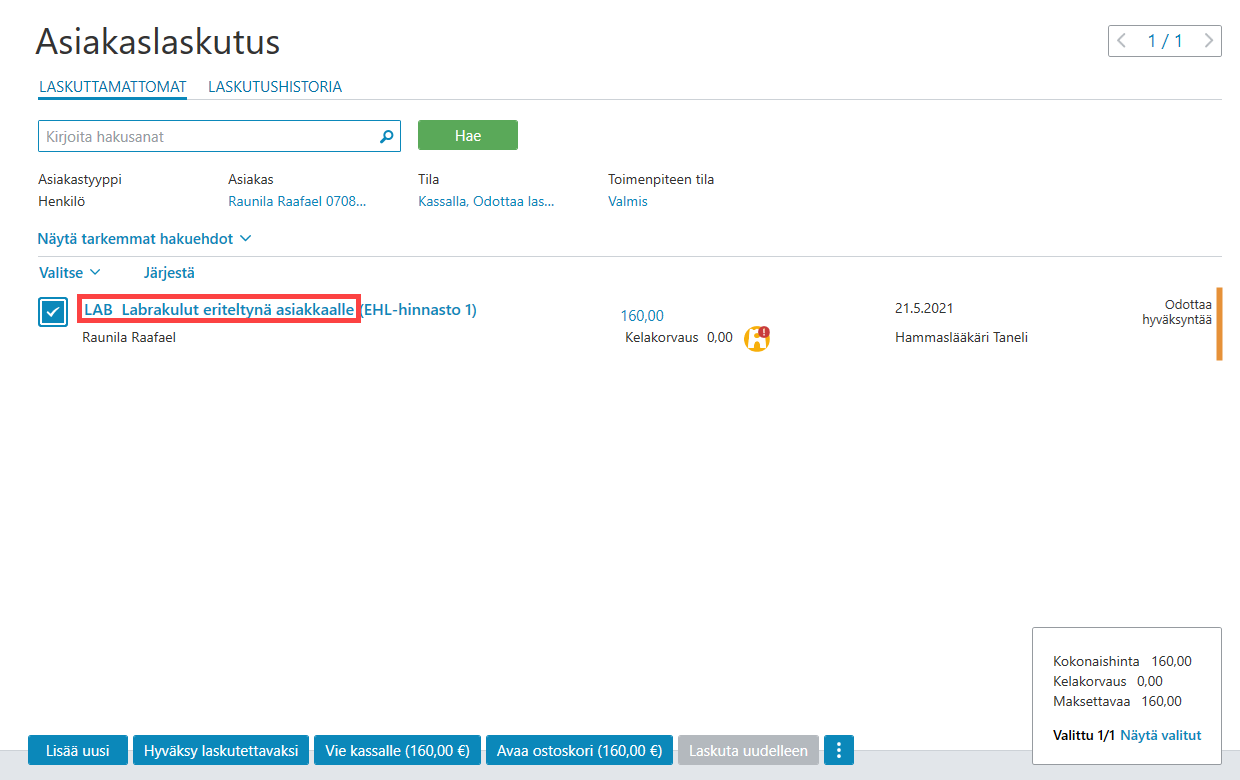Click the Raunila Raafael customer filter link
The width and height of the screenshot is (1240, 780).
click(x=297, y=201)
